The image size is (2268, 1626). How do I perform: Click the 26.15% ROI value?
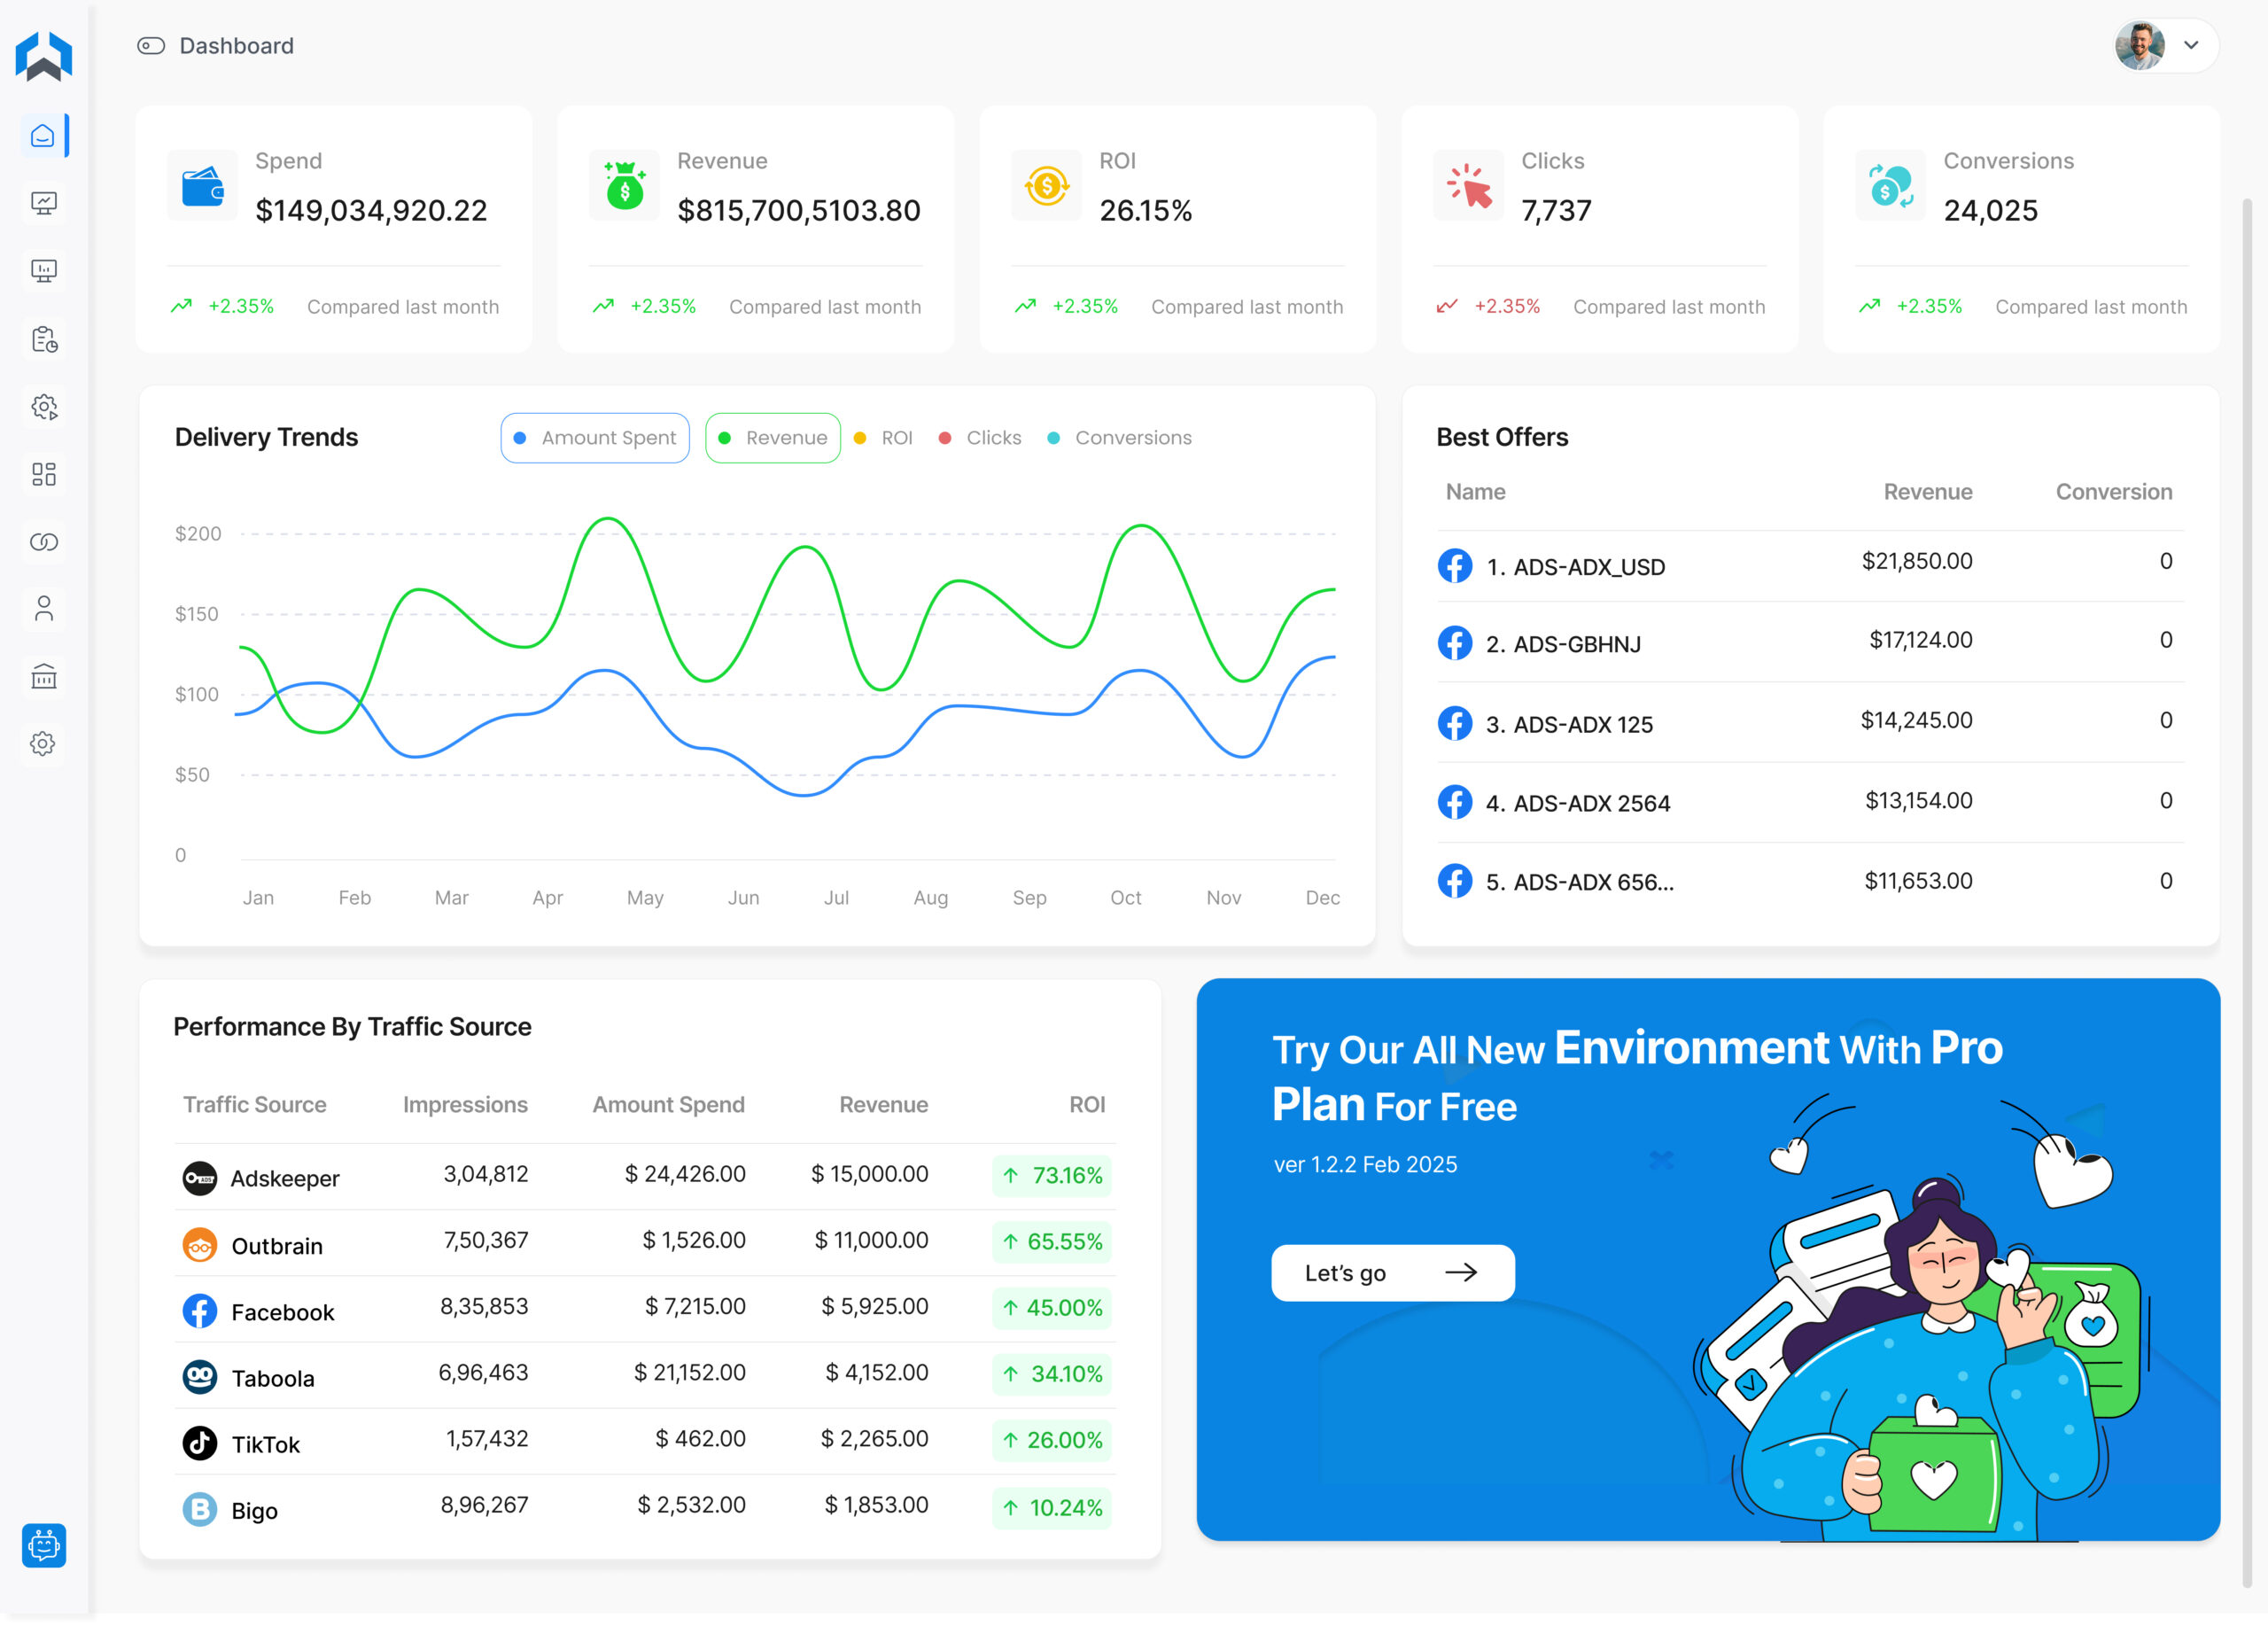1146,211
